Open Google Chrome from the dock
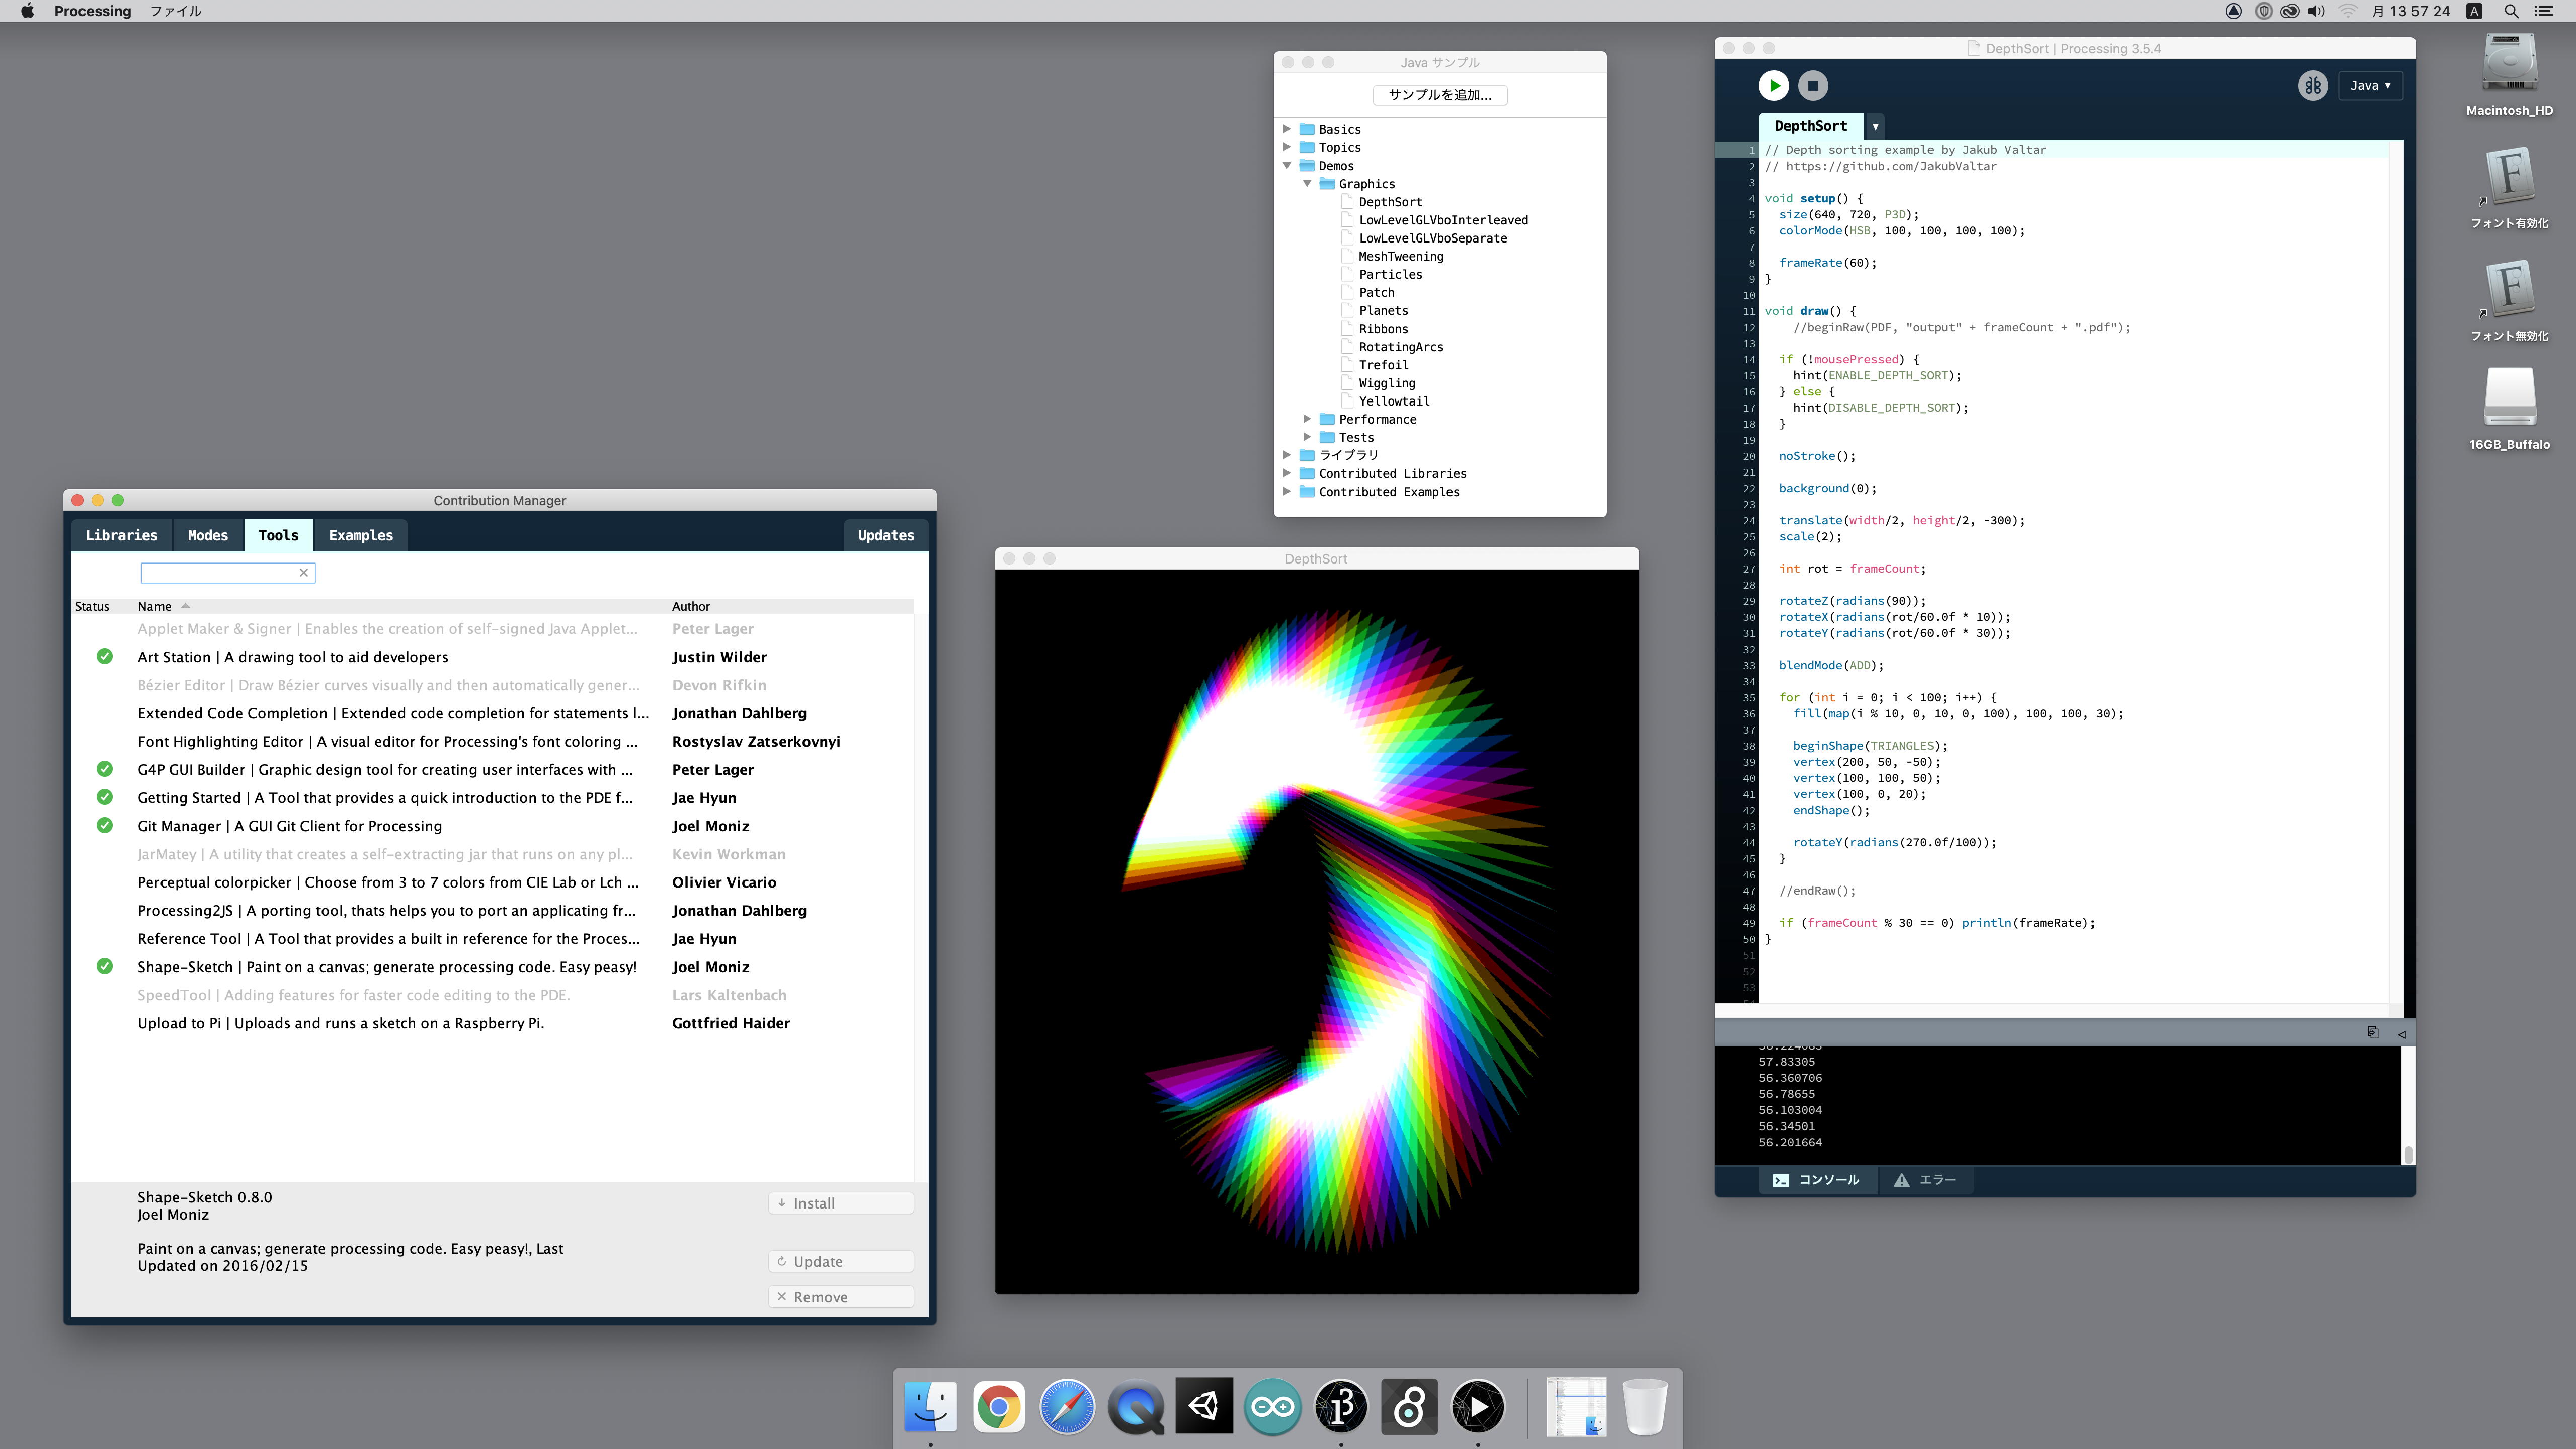Viewport: 2576px width, 1449px height. pos(998,1407)
